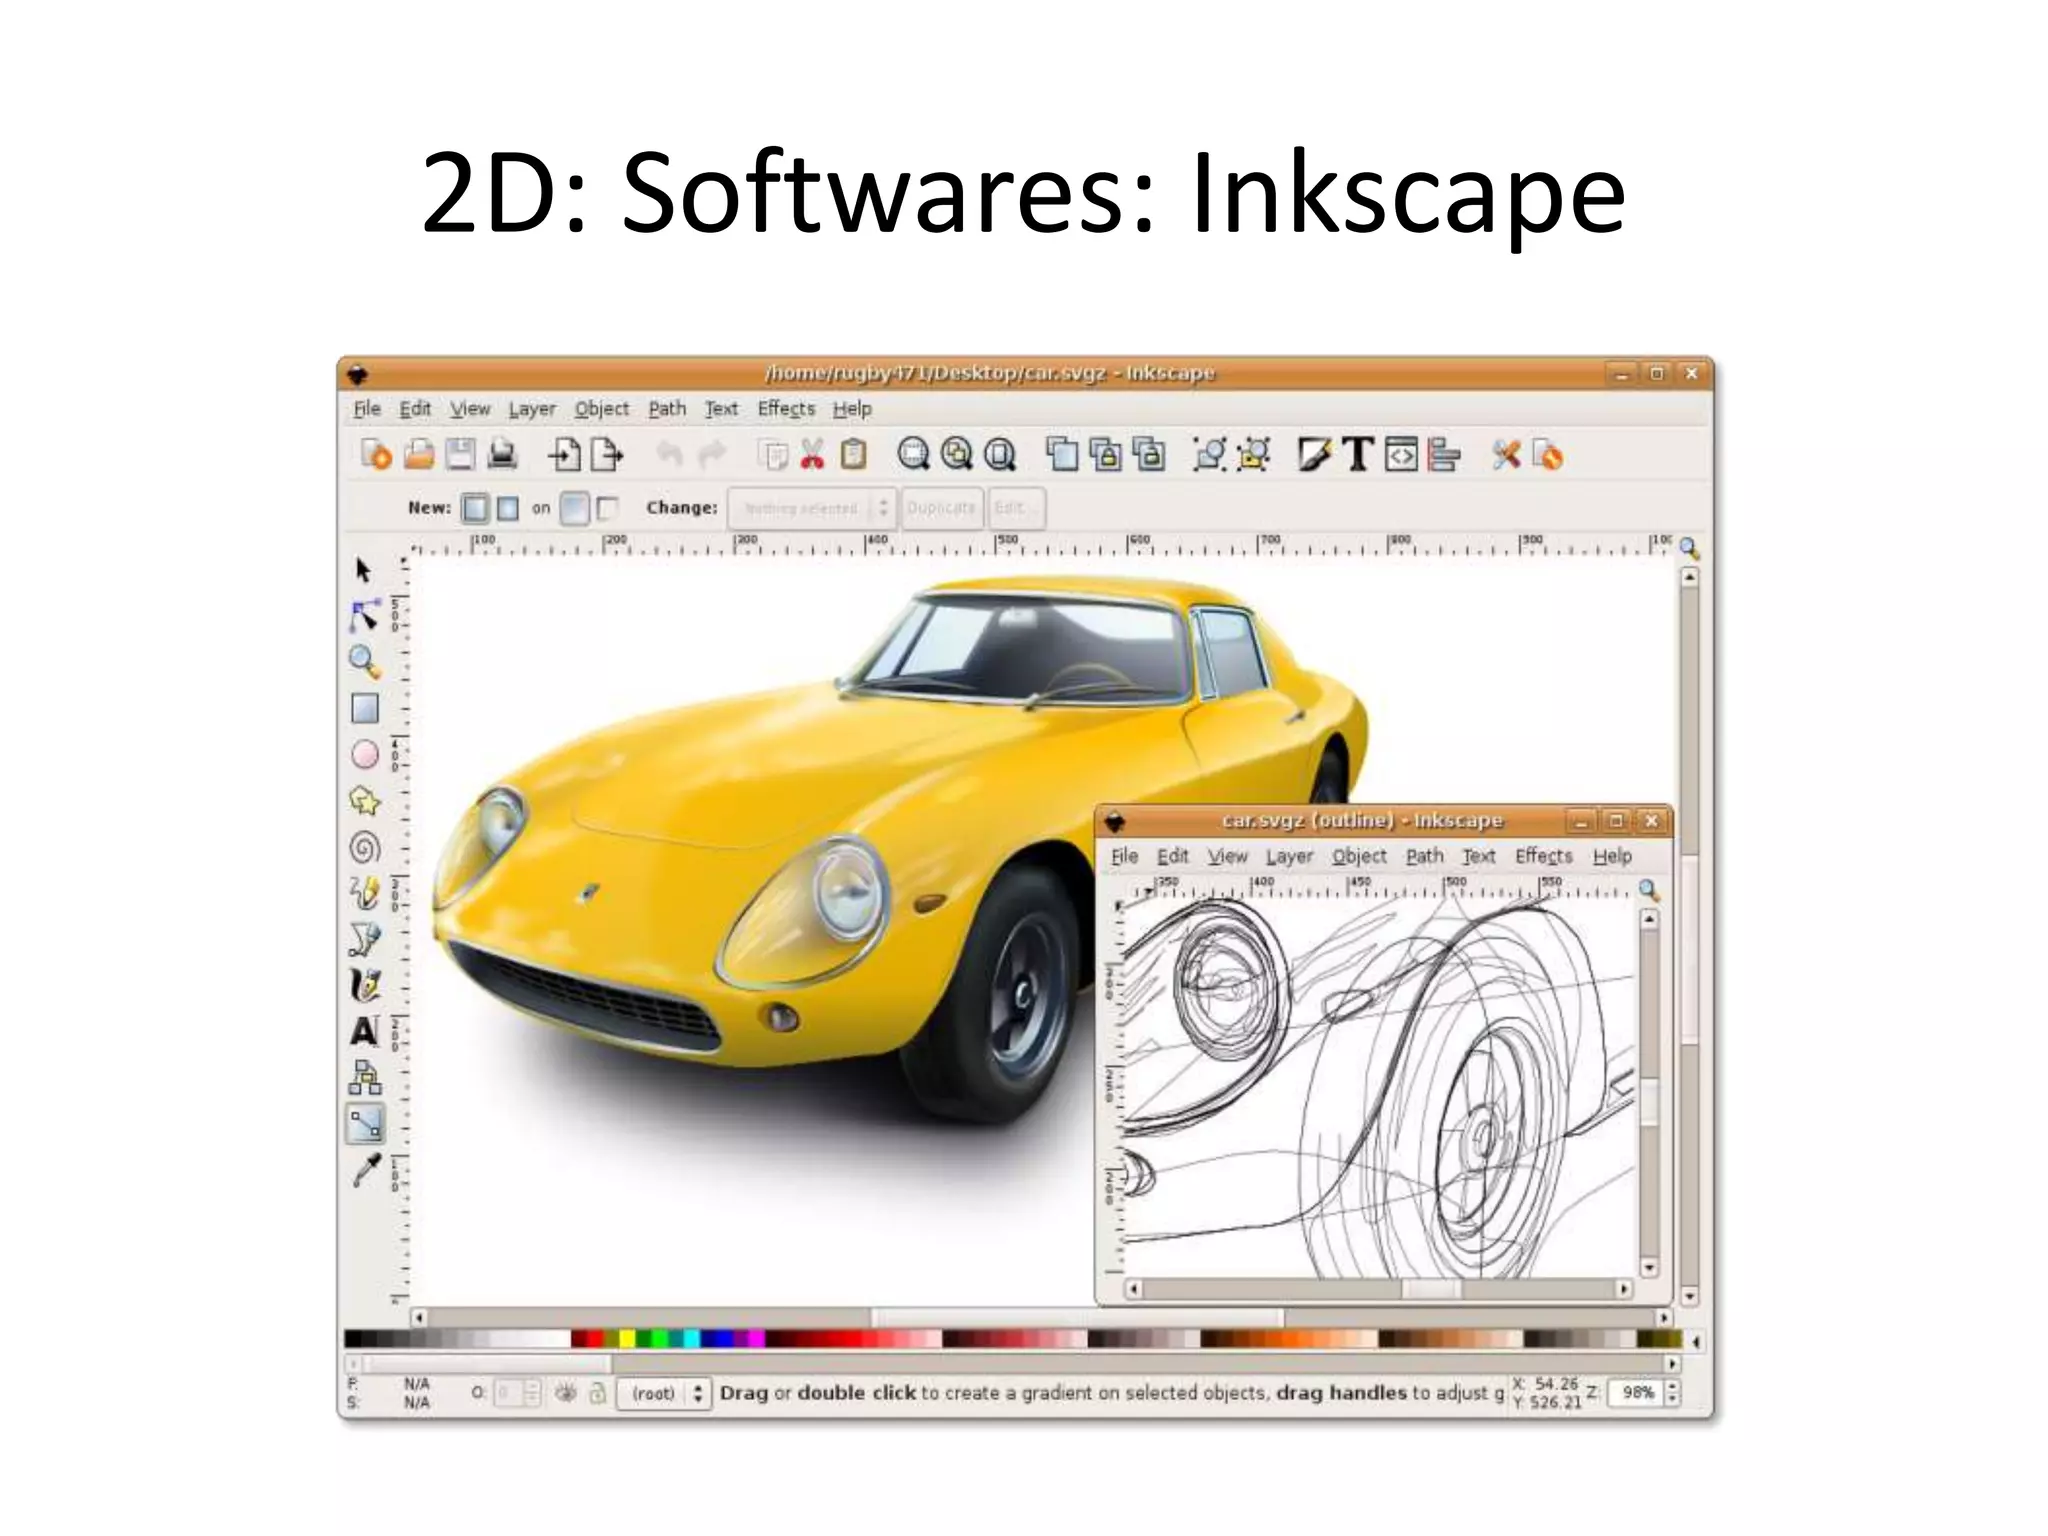Screen dimensions: 2048x1536
Task: Click the Group objects icon
Action: coord(1208,455)
